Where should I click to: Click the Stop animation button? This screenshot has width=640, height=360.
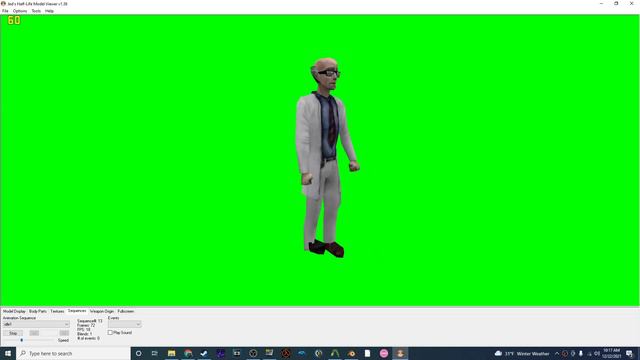pyautogui.click(x=13, y=333)
